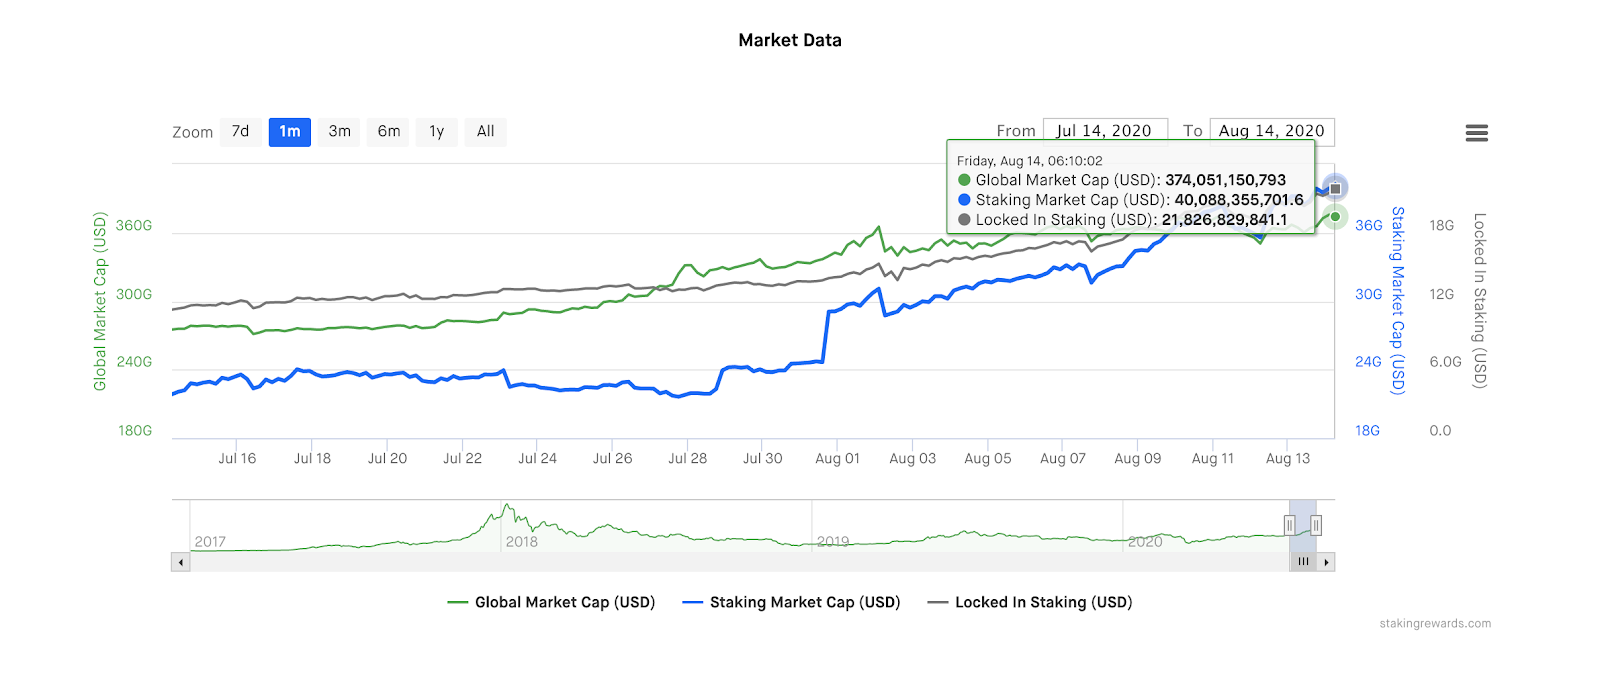Open the stakingrewards.com credit link
Viewport: 1600px width, 683px height.
coord(1435,624)
